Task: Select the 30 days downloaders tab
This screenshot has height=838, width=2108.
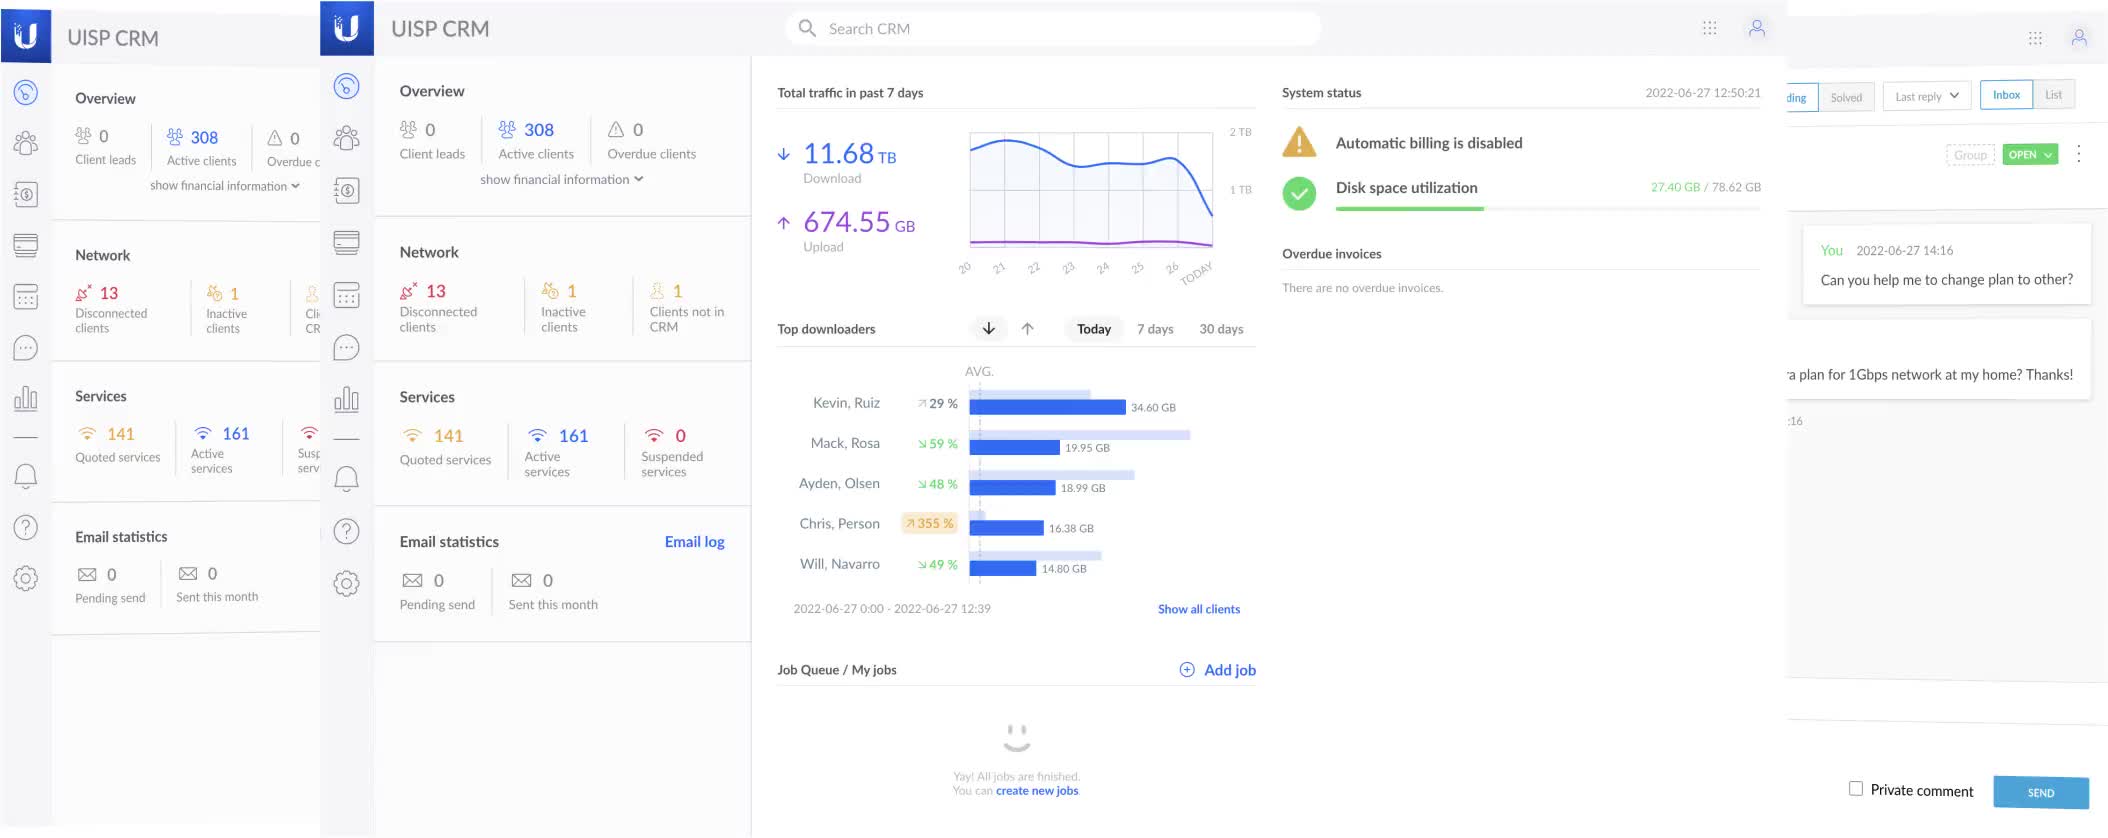Action: click(1221, 329)
